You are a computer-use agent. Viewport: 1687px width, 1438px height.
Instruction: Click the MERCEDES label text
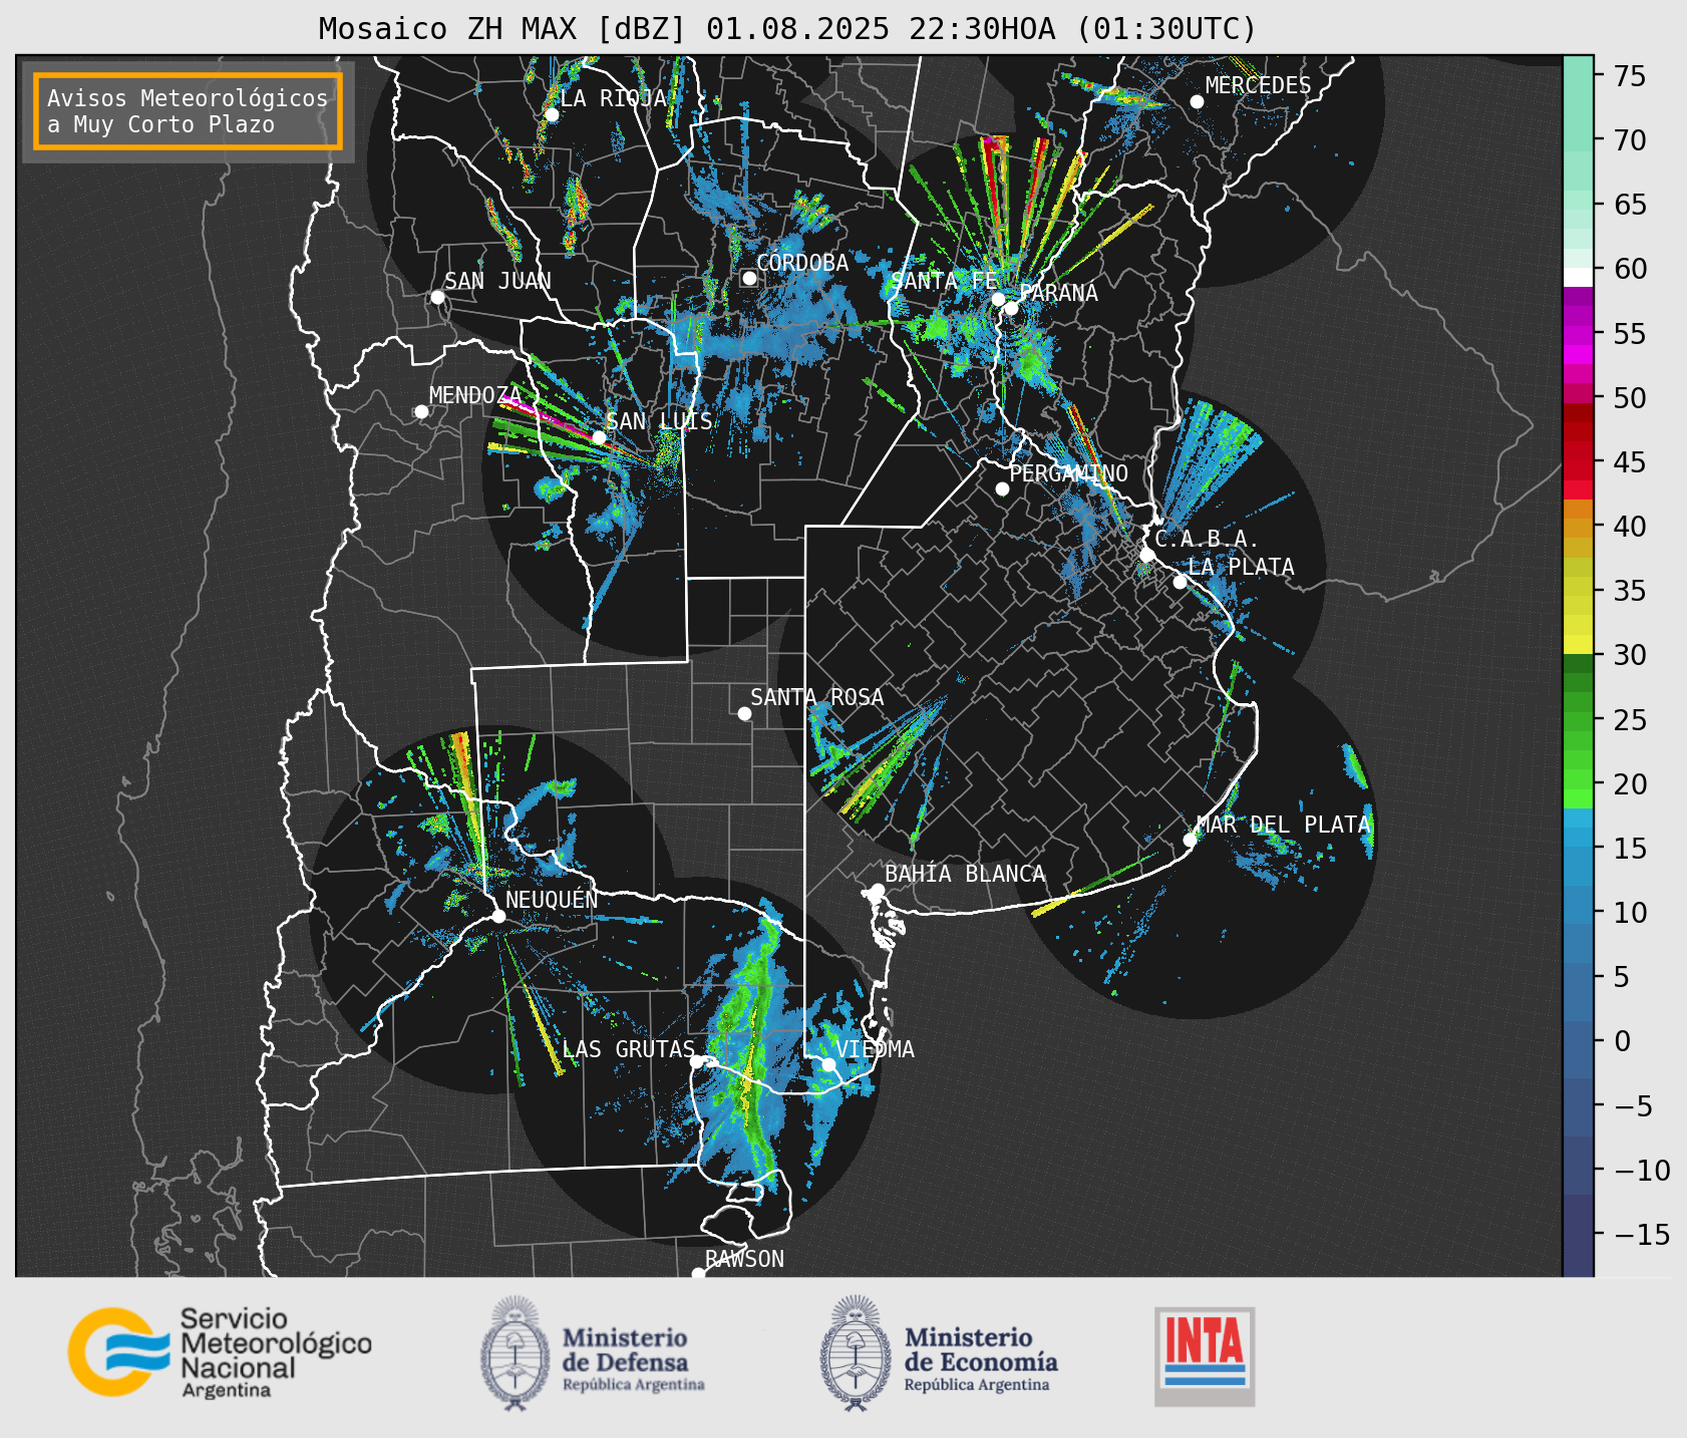click(1258, 86)
